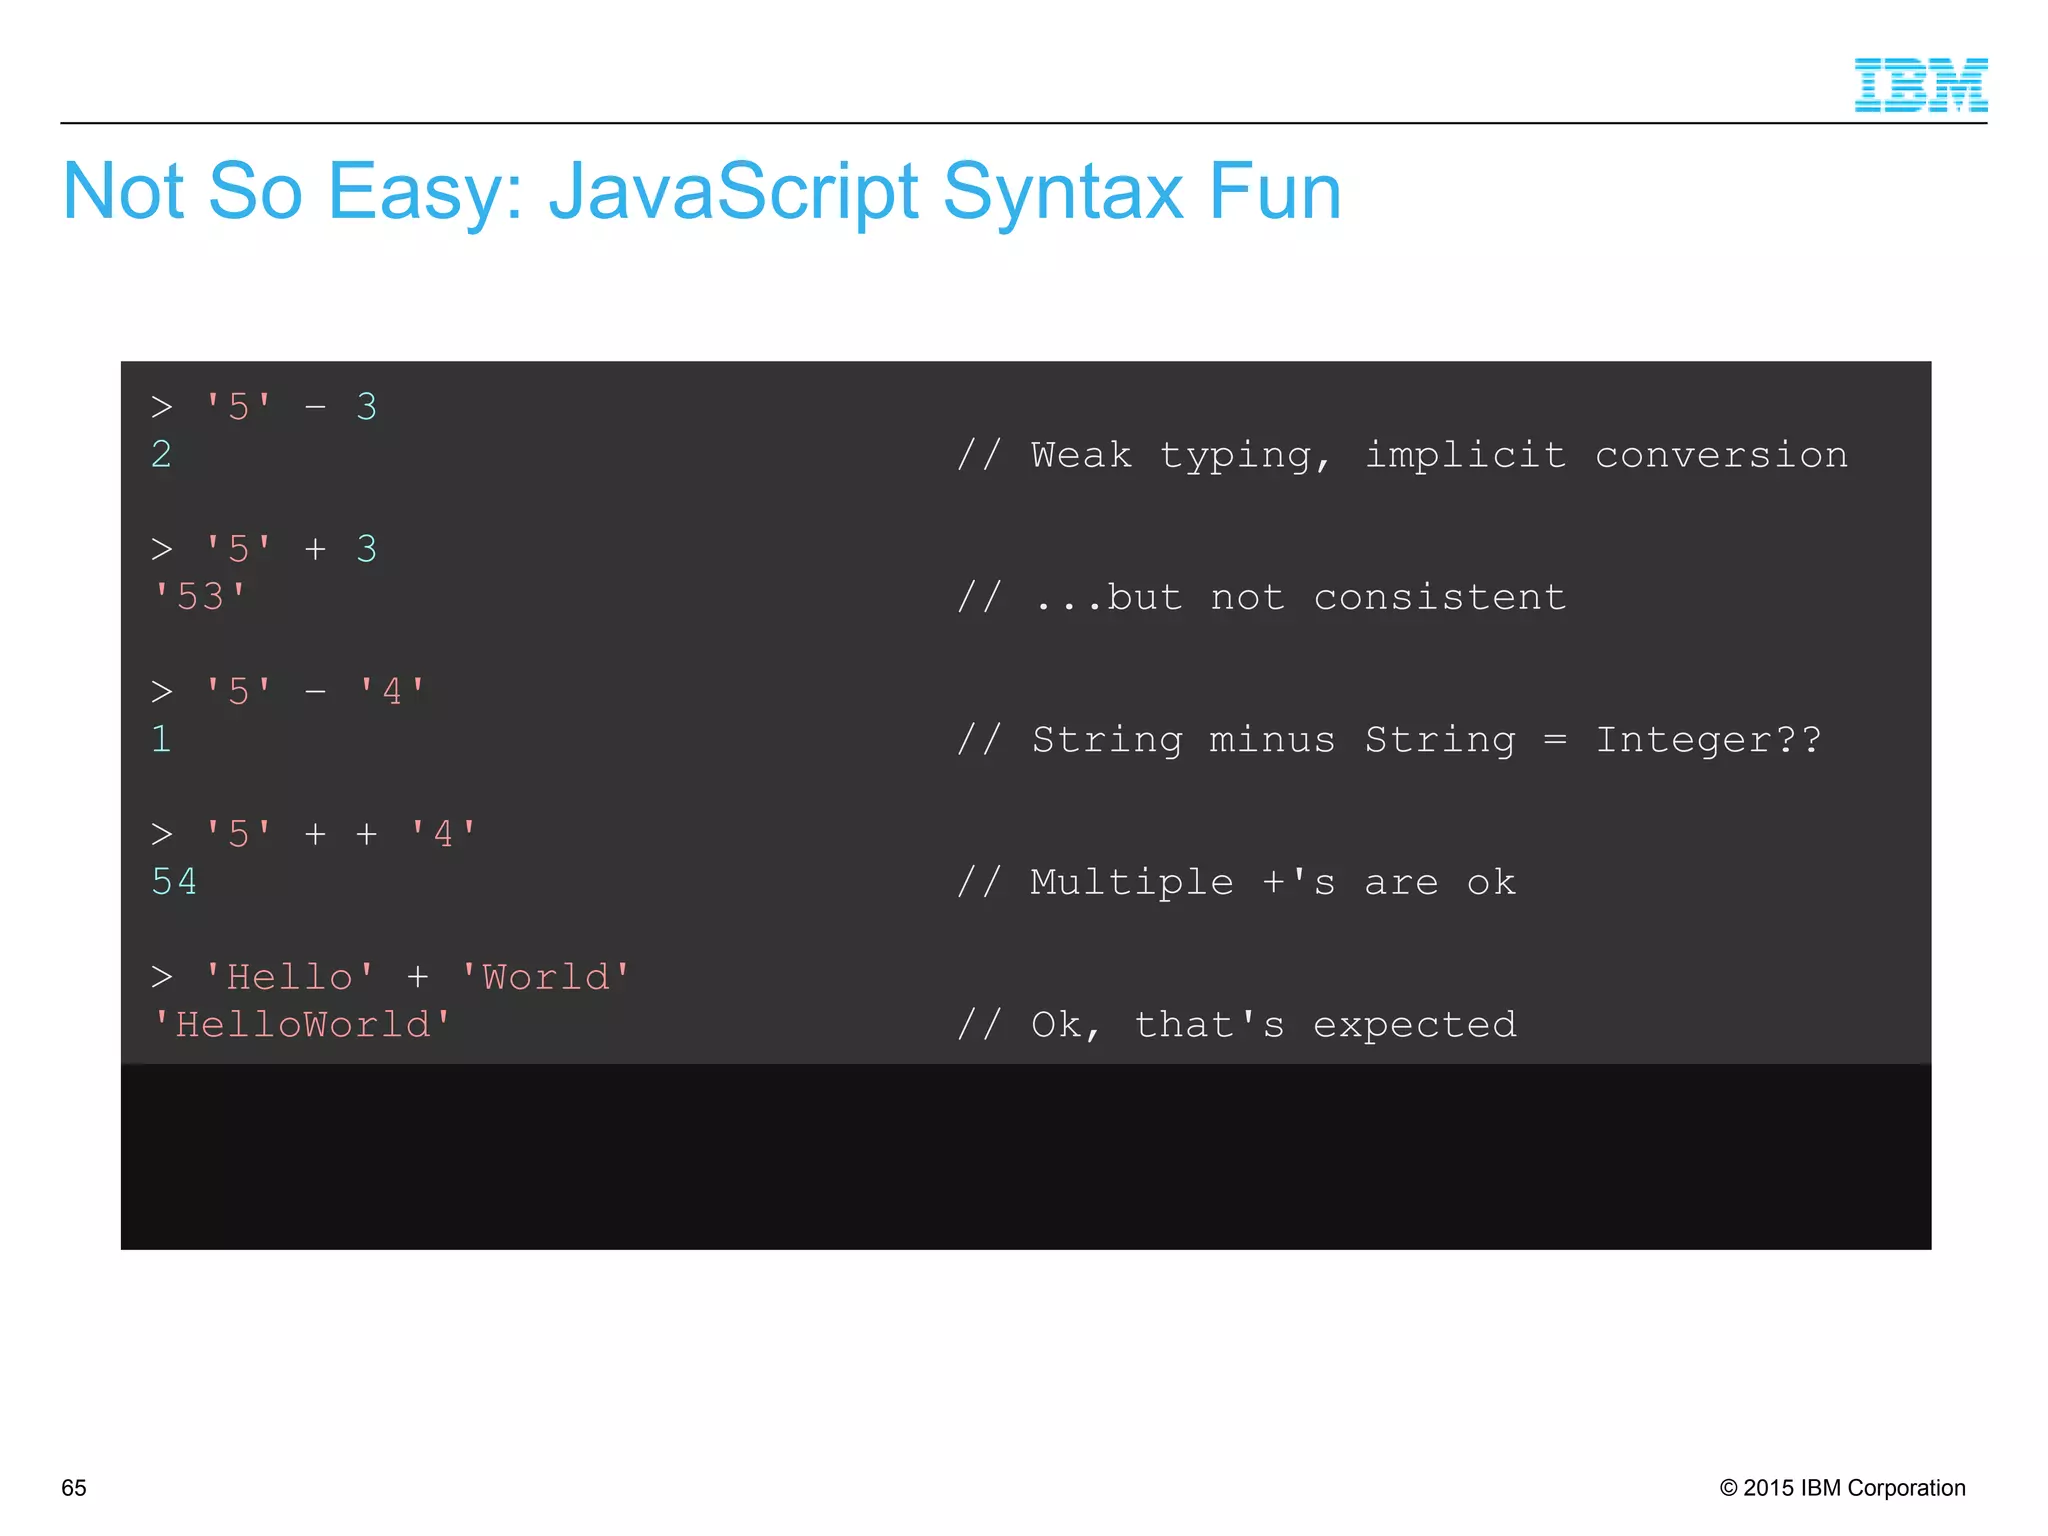Click the slide title 'Not So Easy: JavaScript Syntax Fun'

[x=702, y=191]
